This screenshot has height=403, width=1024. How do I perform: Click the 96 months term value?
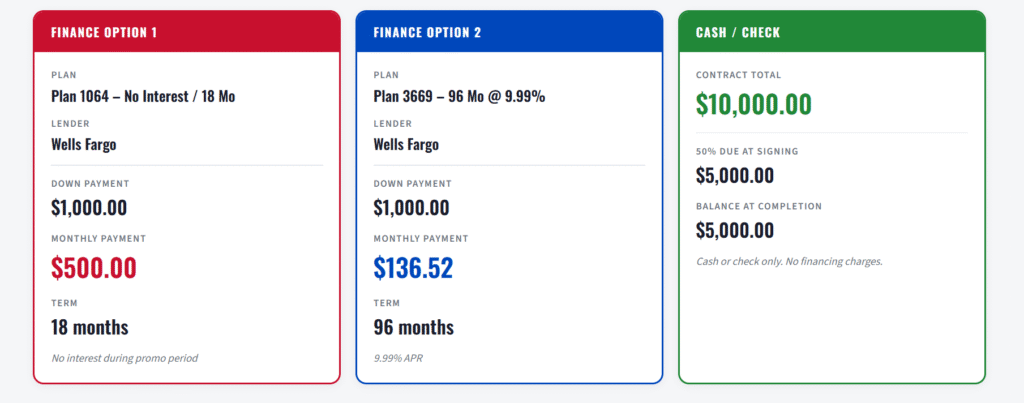pos(413,327)
